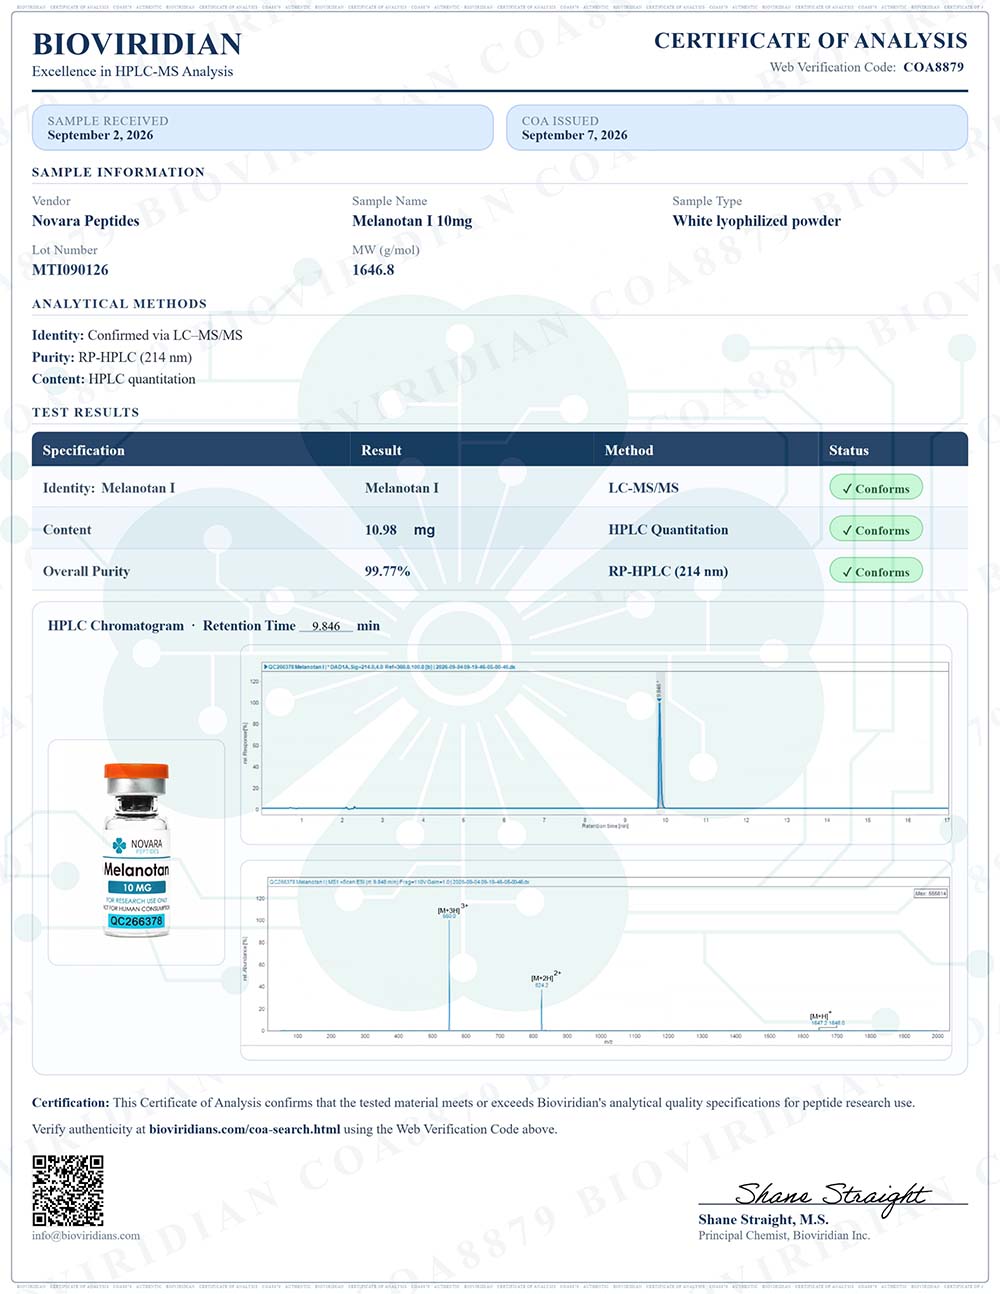Image resolution: width=1000 pixels, height=1294 pixels.
Task: Open the HPLC chromatogram plot image
Action: click(596, 744)
